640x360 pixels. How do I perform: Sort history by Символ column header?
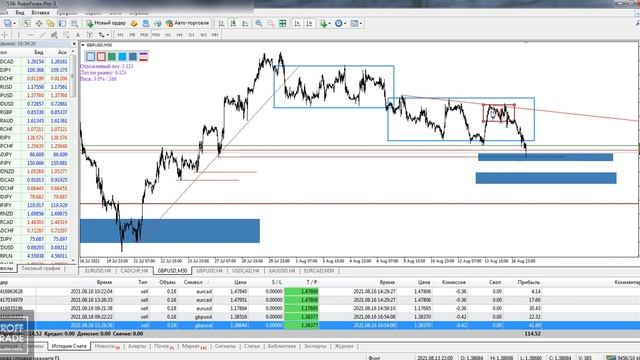pyautogui.click(x=193, y=282)
